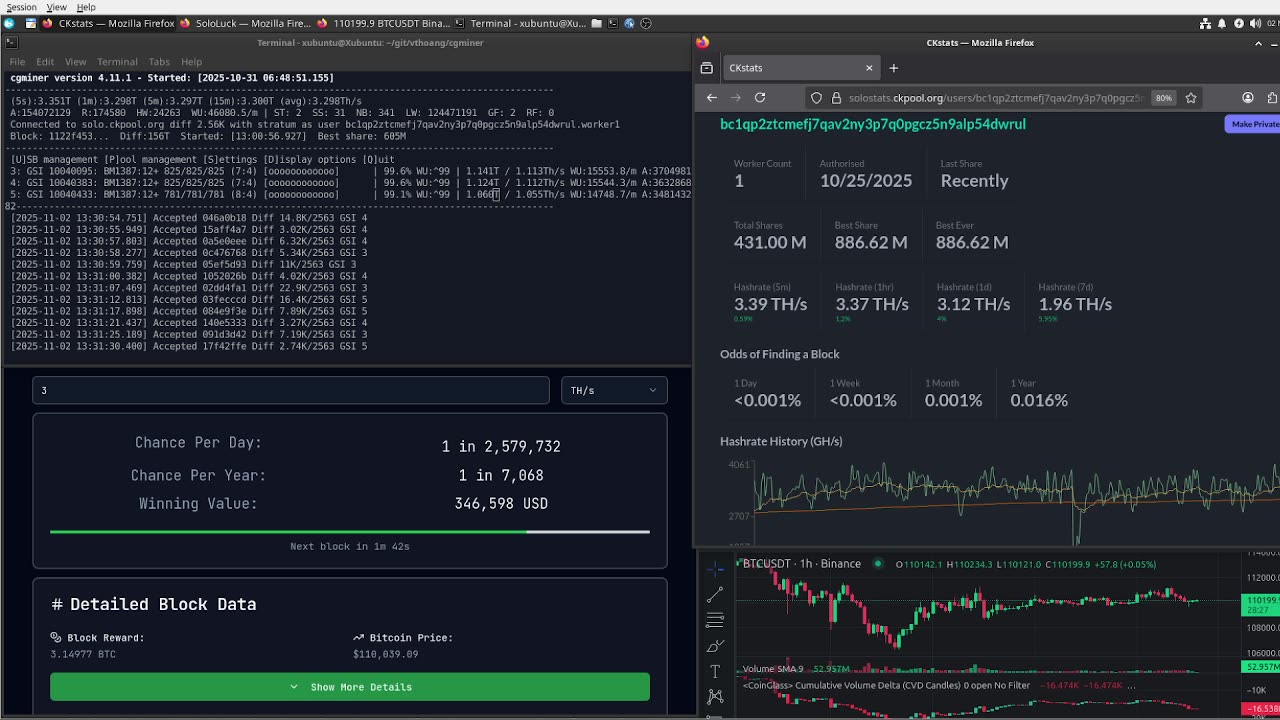The width and height of the screenshot is (1280, 720).
Task: Click the Bitcoin Price trend icon
Action: (358, 637)
